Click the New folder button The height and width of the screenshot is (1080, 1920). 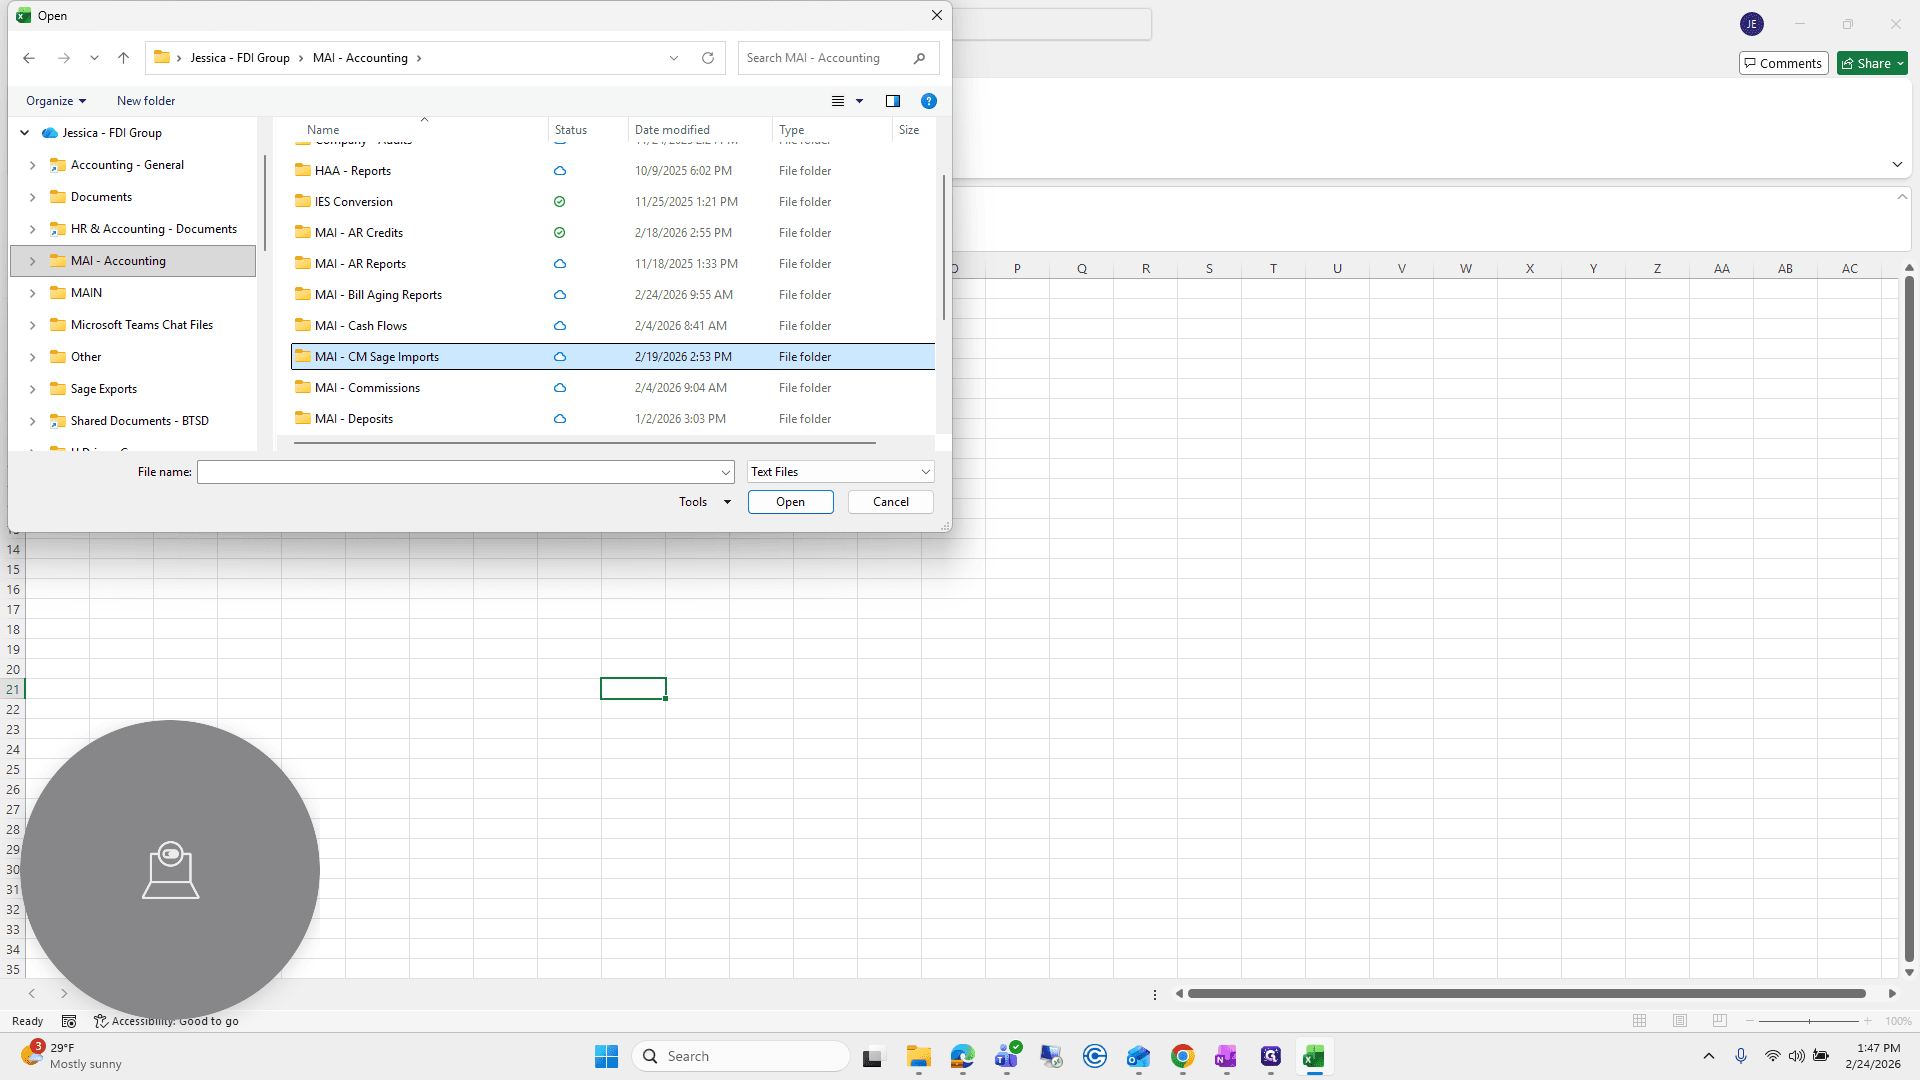pyautogui.click(x=146, y=101)
